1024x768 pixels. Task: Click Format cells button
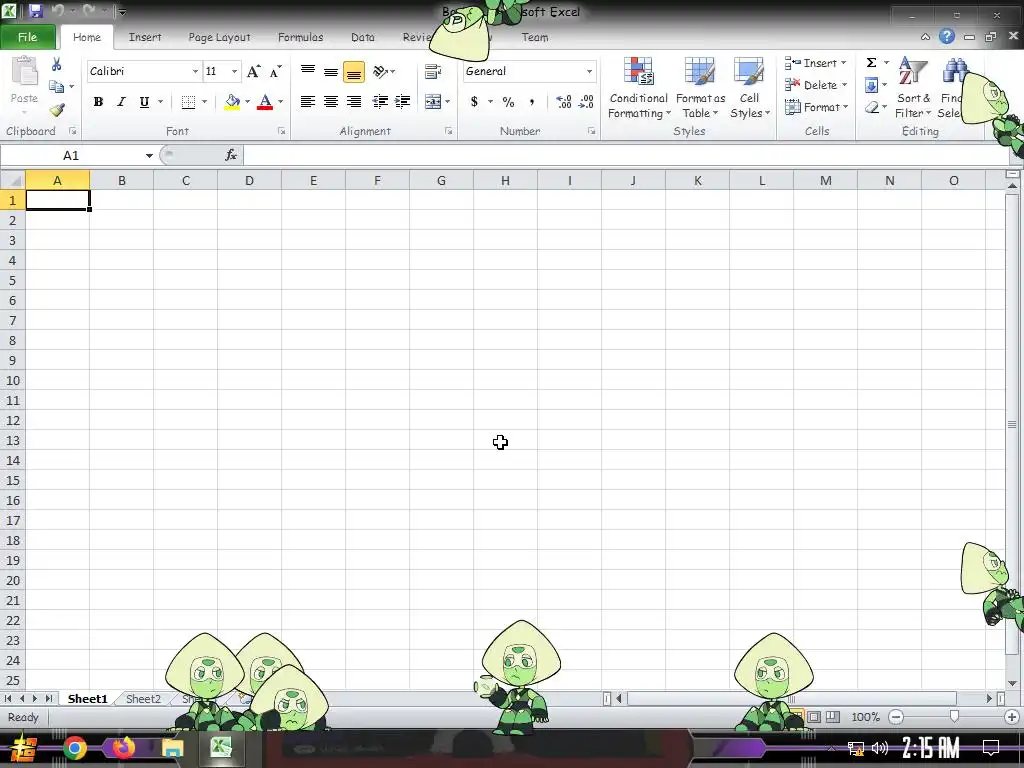tap(816, 107)
